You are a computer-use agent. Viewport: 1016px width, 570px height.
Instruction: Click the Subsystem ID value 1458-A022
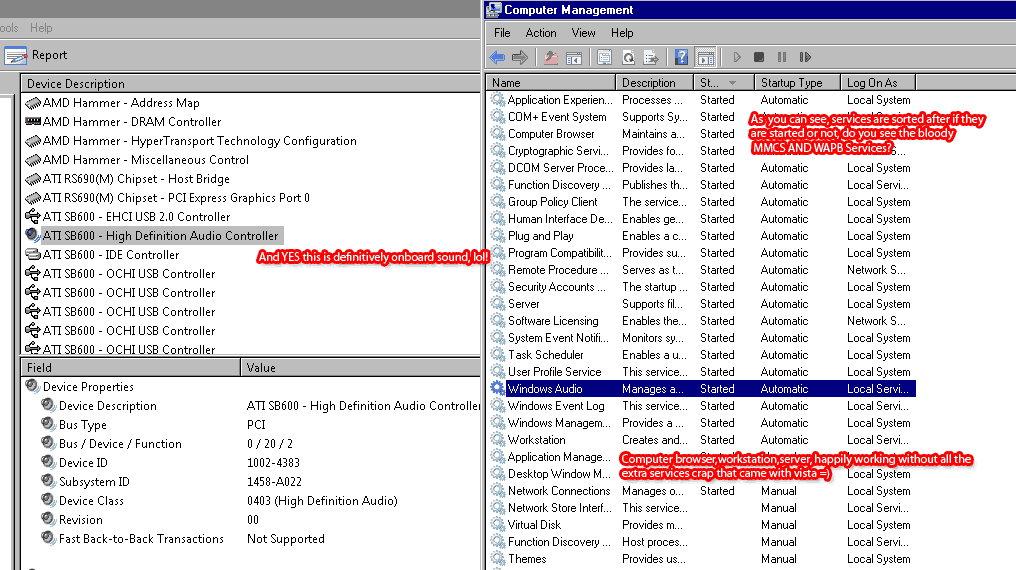[x=274, y=481]
